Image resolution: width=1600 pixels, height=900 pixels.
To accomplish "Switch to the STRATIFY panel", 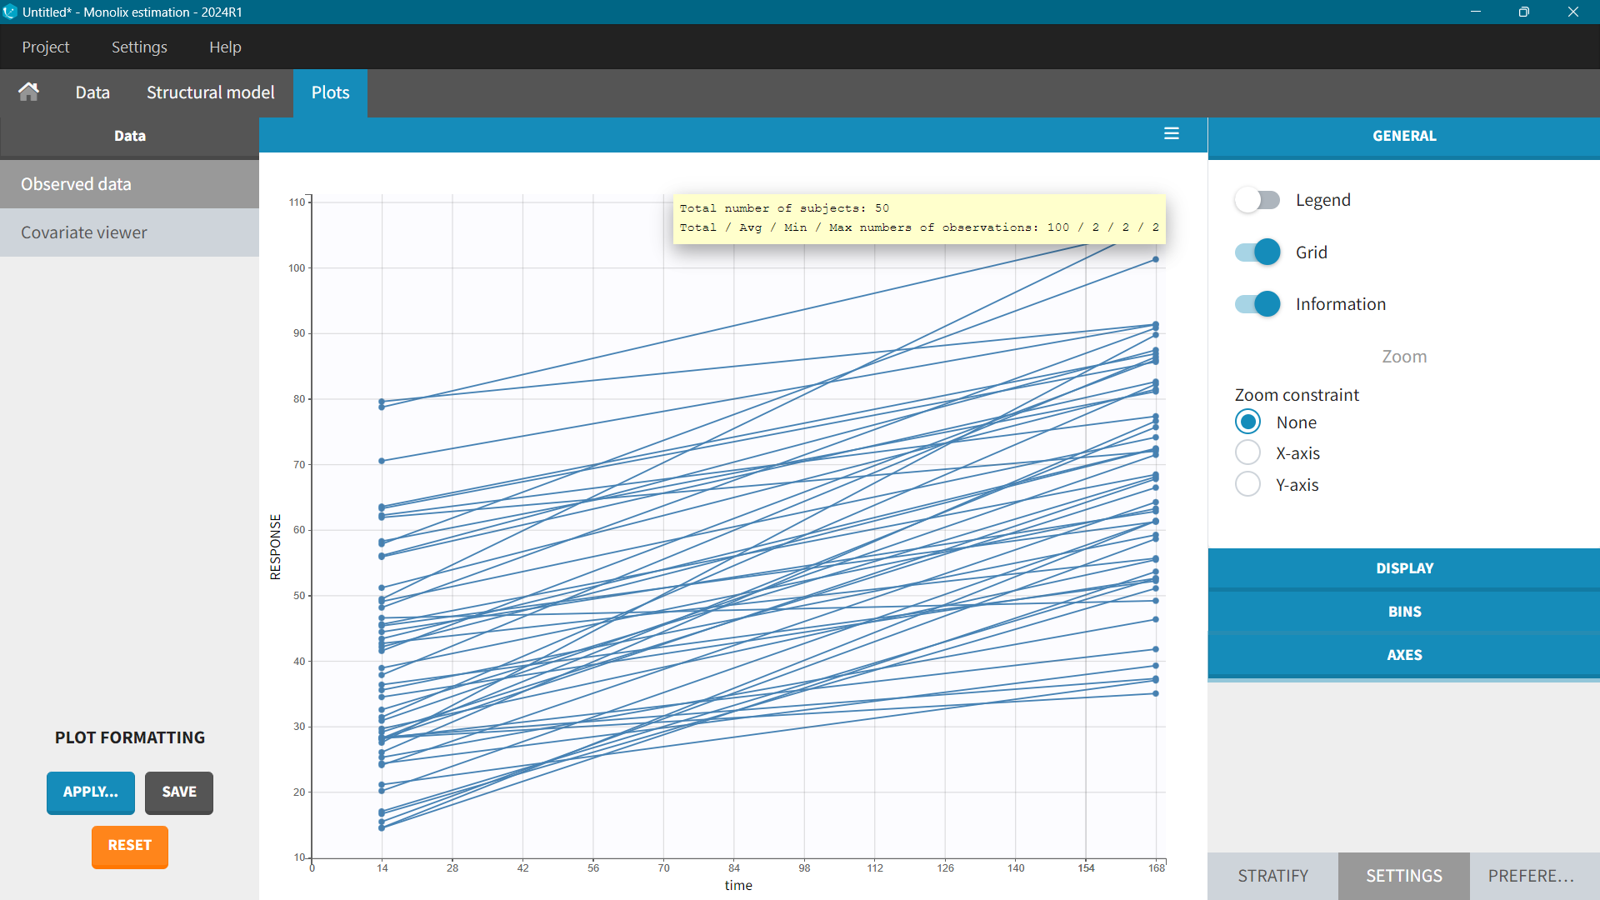I will coord(1272,875).
